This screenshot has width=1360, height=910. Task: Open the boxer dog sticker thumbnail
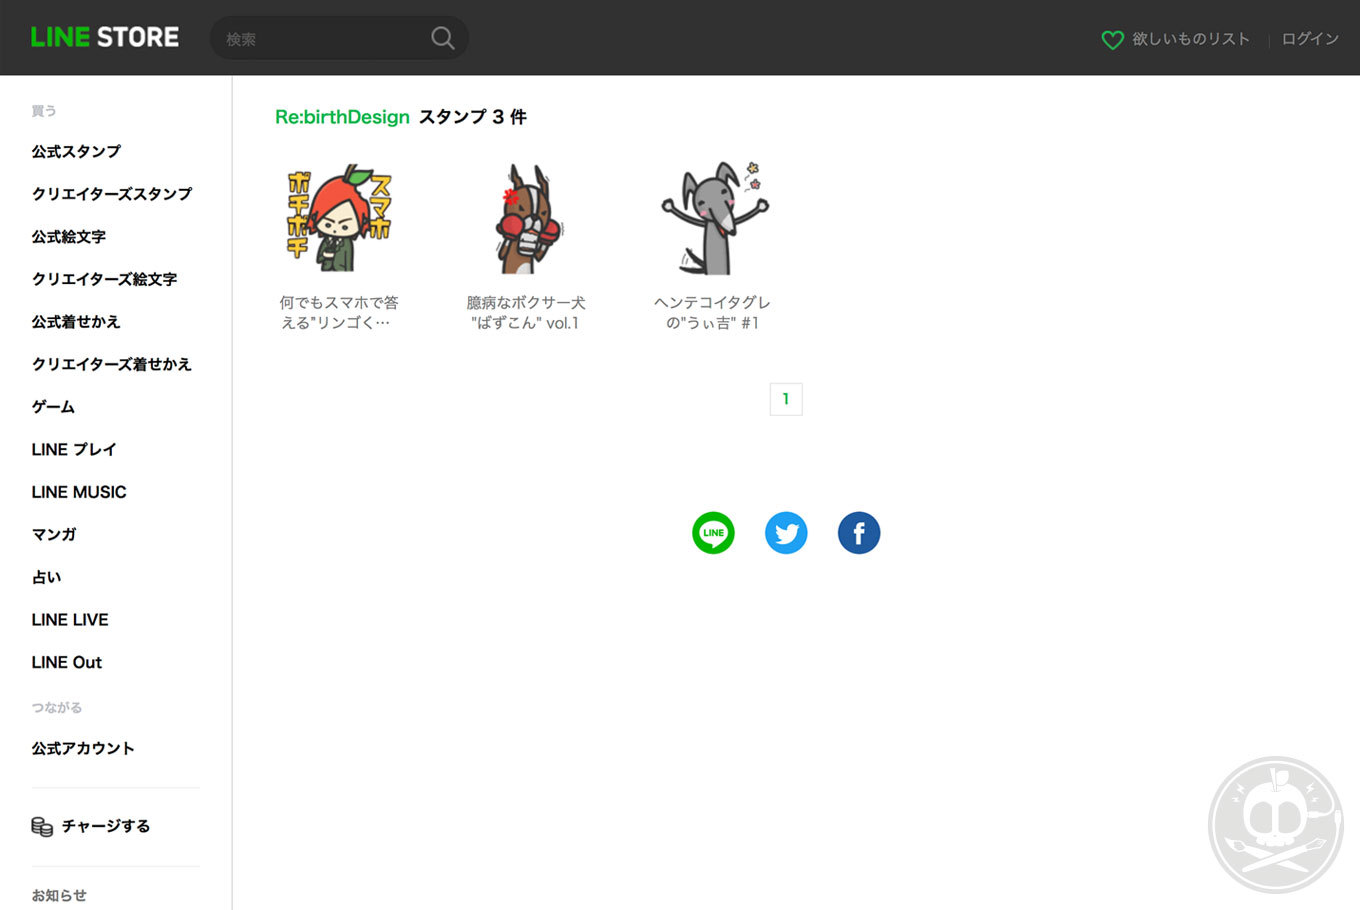tap(526, 218)
